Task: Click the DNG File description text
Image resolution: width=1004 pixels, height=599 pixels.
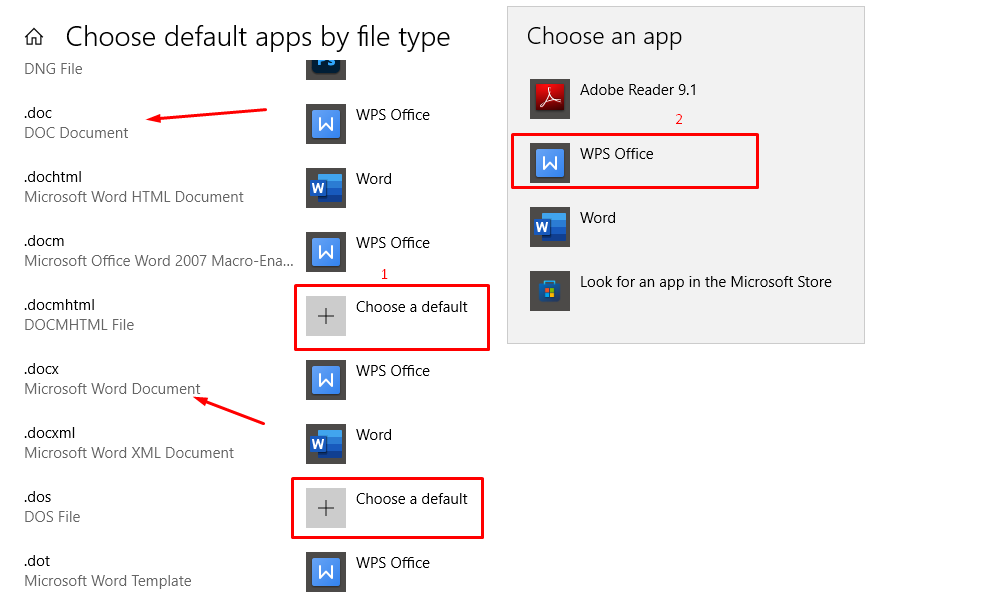Action: tap(53, 69)
